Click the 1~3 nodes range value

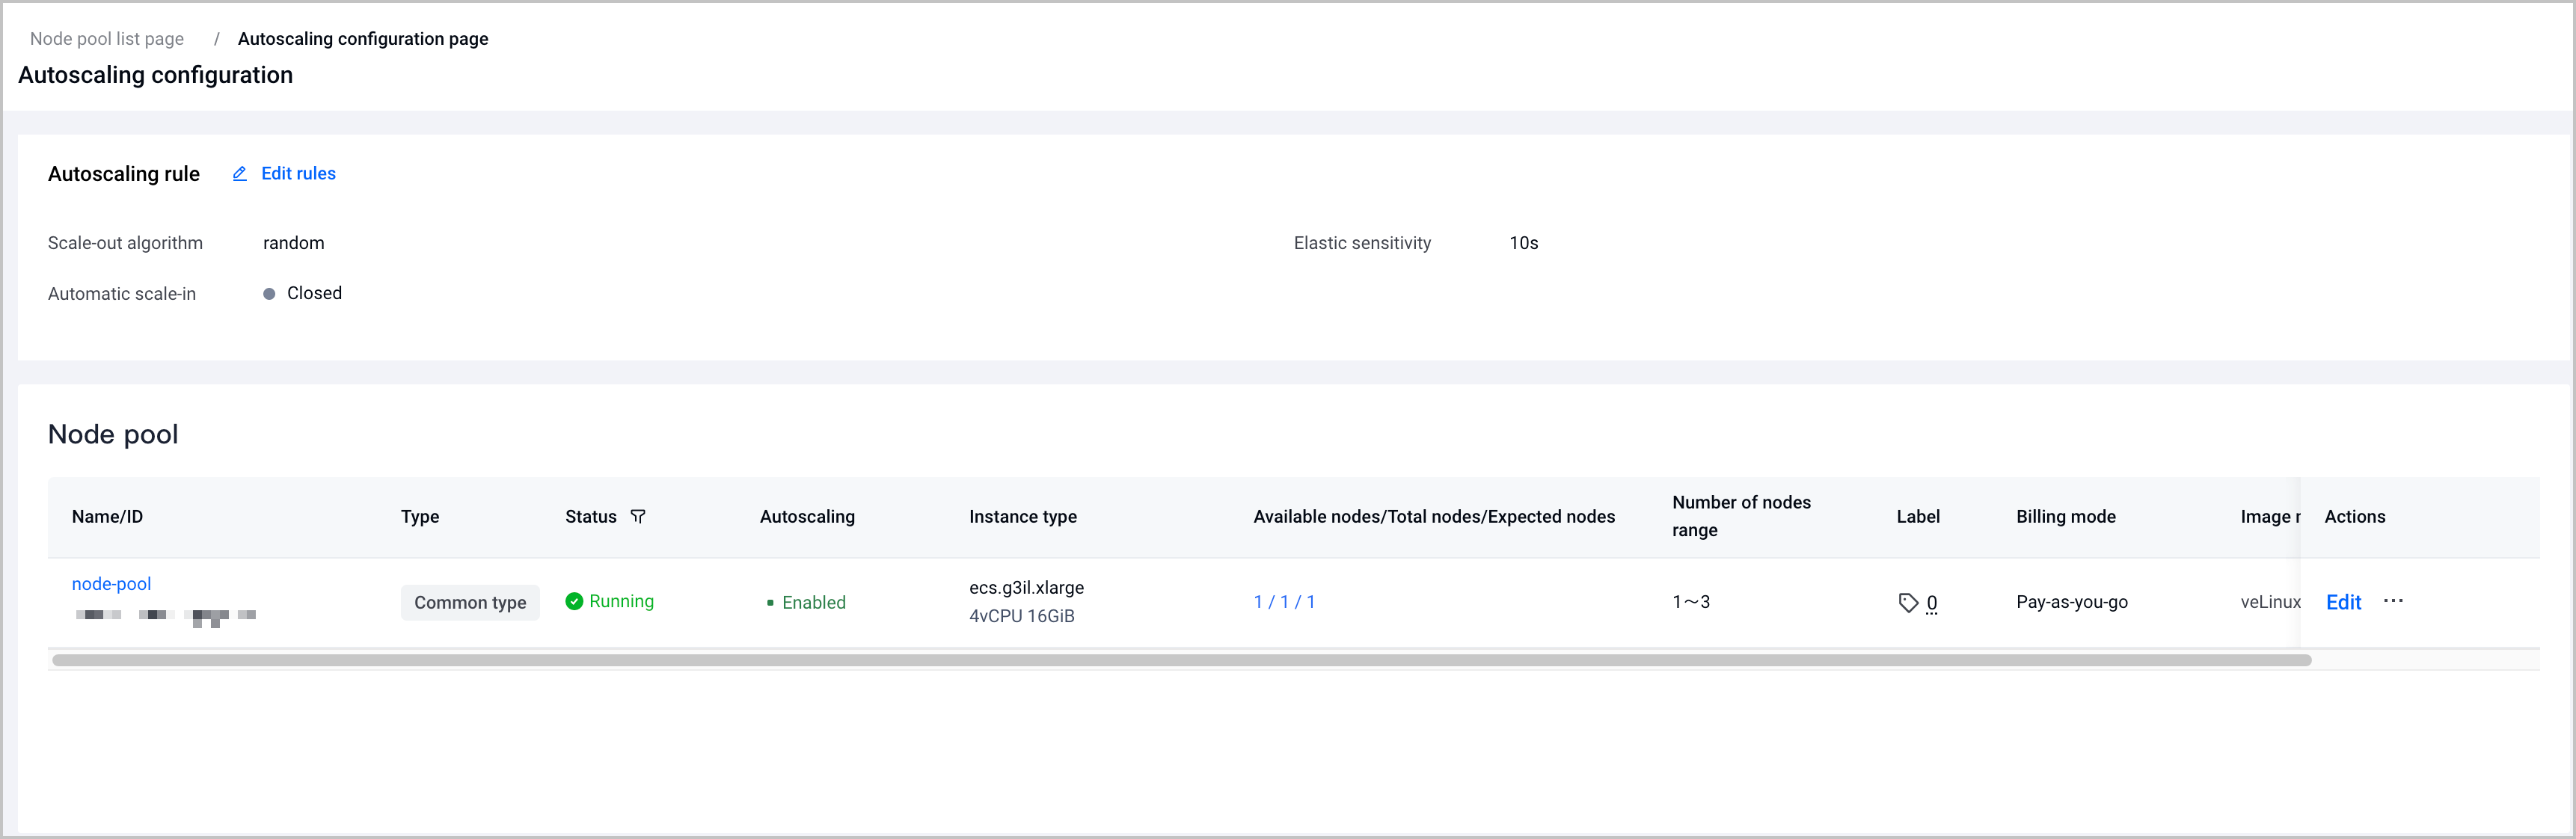[1691, 602]
